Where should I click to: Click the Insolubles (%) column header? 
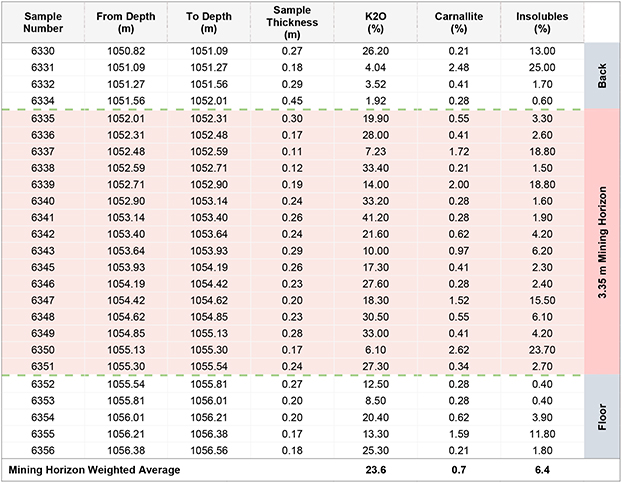546,25
